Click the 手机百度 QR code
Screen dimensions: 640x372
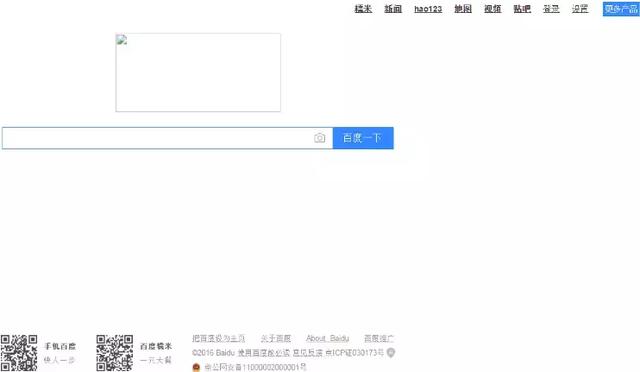19,353
